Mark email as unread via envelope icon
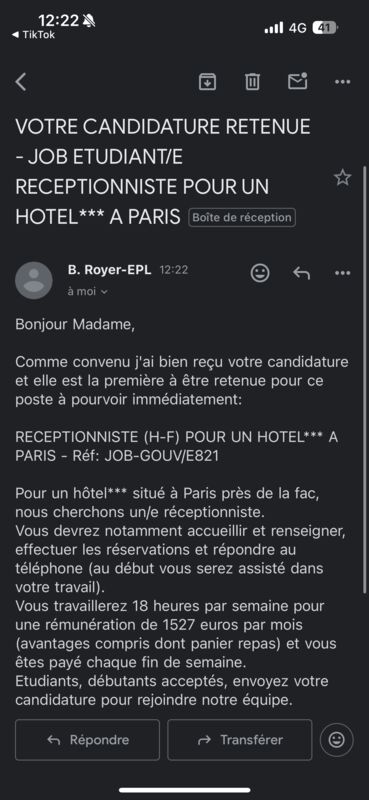Screen dimensions: 369x800 298,81
